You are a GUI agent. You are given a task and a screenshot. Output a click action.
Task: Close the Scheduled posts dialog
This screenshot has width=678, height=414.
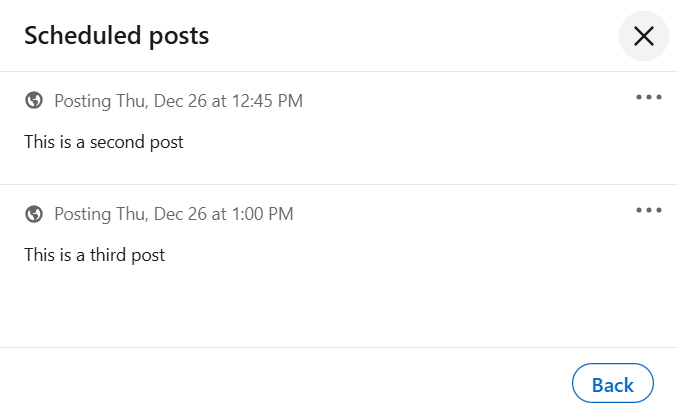[643, 36]
